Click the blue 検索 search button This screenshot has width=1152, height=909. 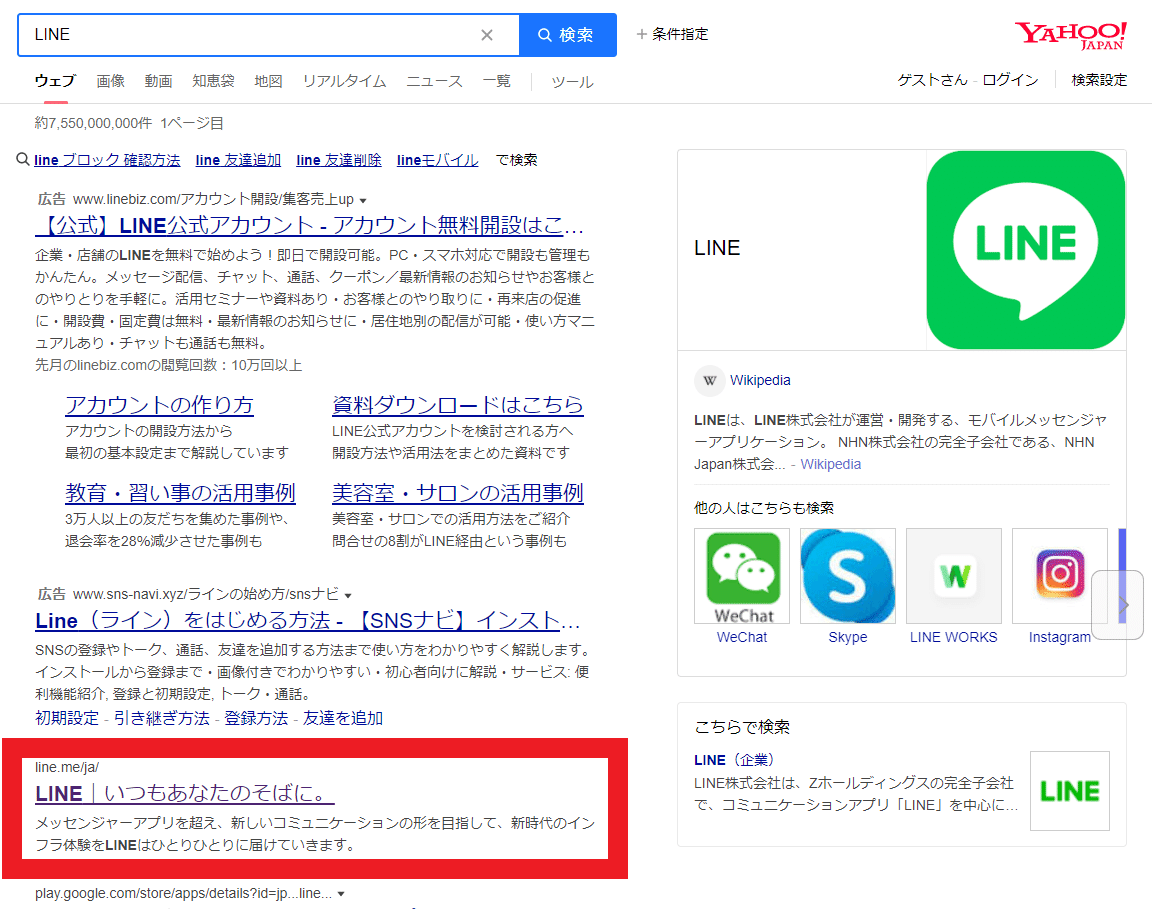(x=567, y=35)
